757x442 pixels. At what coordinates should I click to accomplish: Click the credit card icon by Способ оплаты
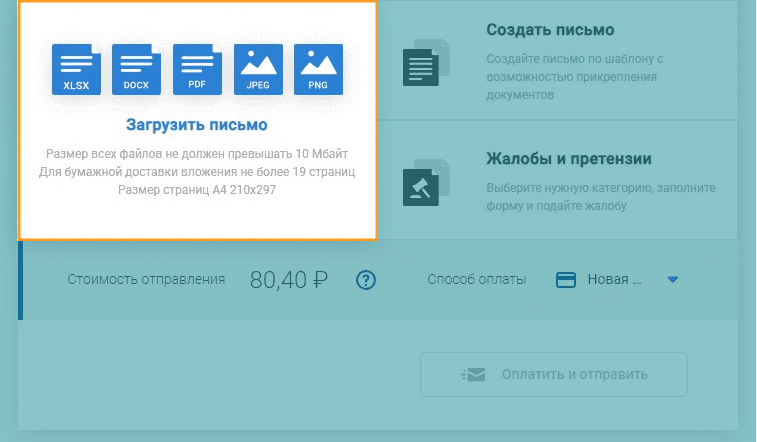tap(566, 280)
